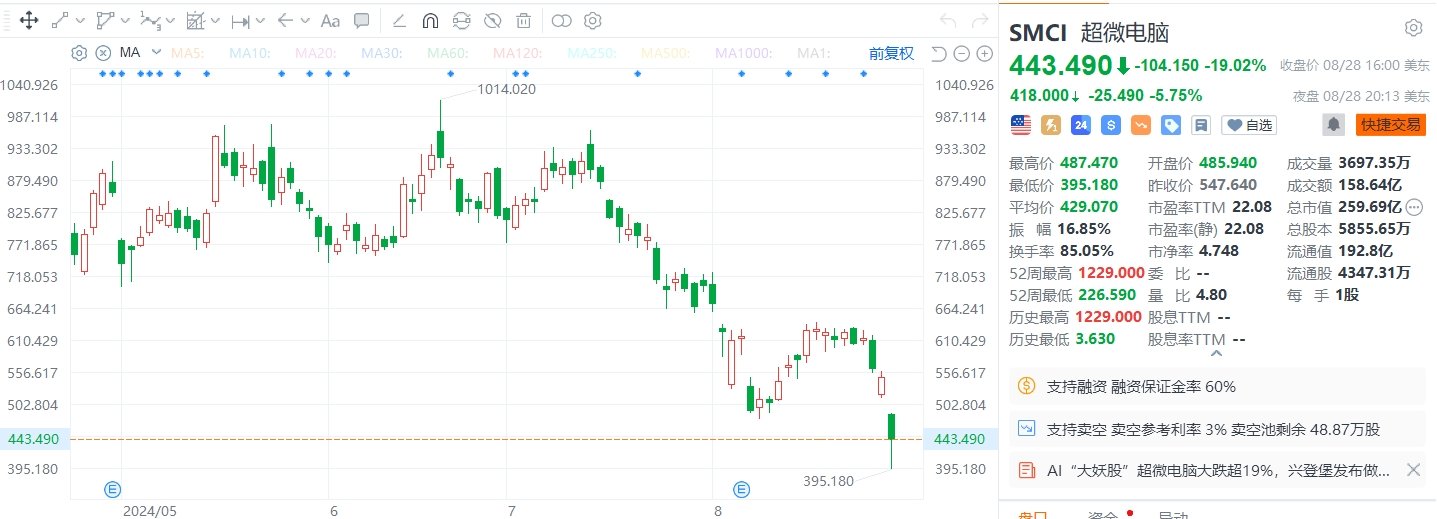The height and width of the screenshot is (519, 1437).
Task: Click the lightning Level-1 quote icon
Action: pyautogui.click(x=1051, y=125)
